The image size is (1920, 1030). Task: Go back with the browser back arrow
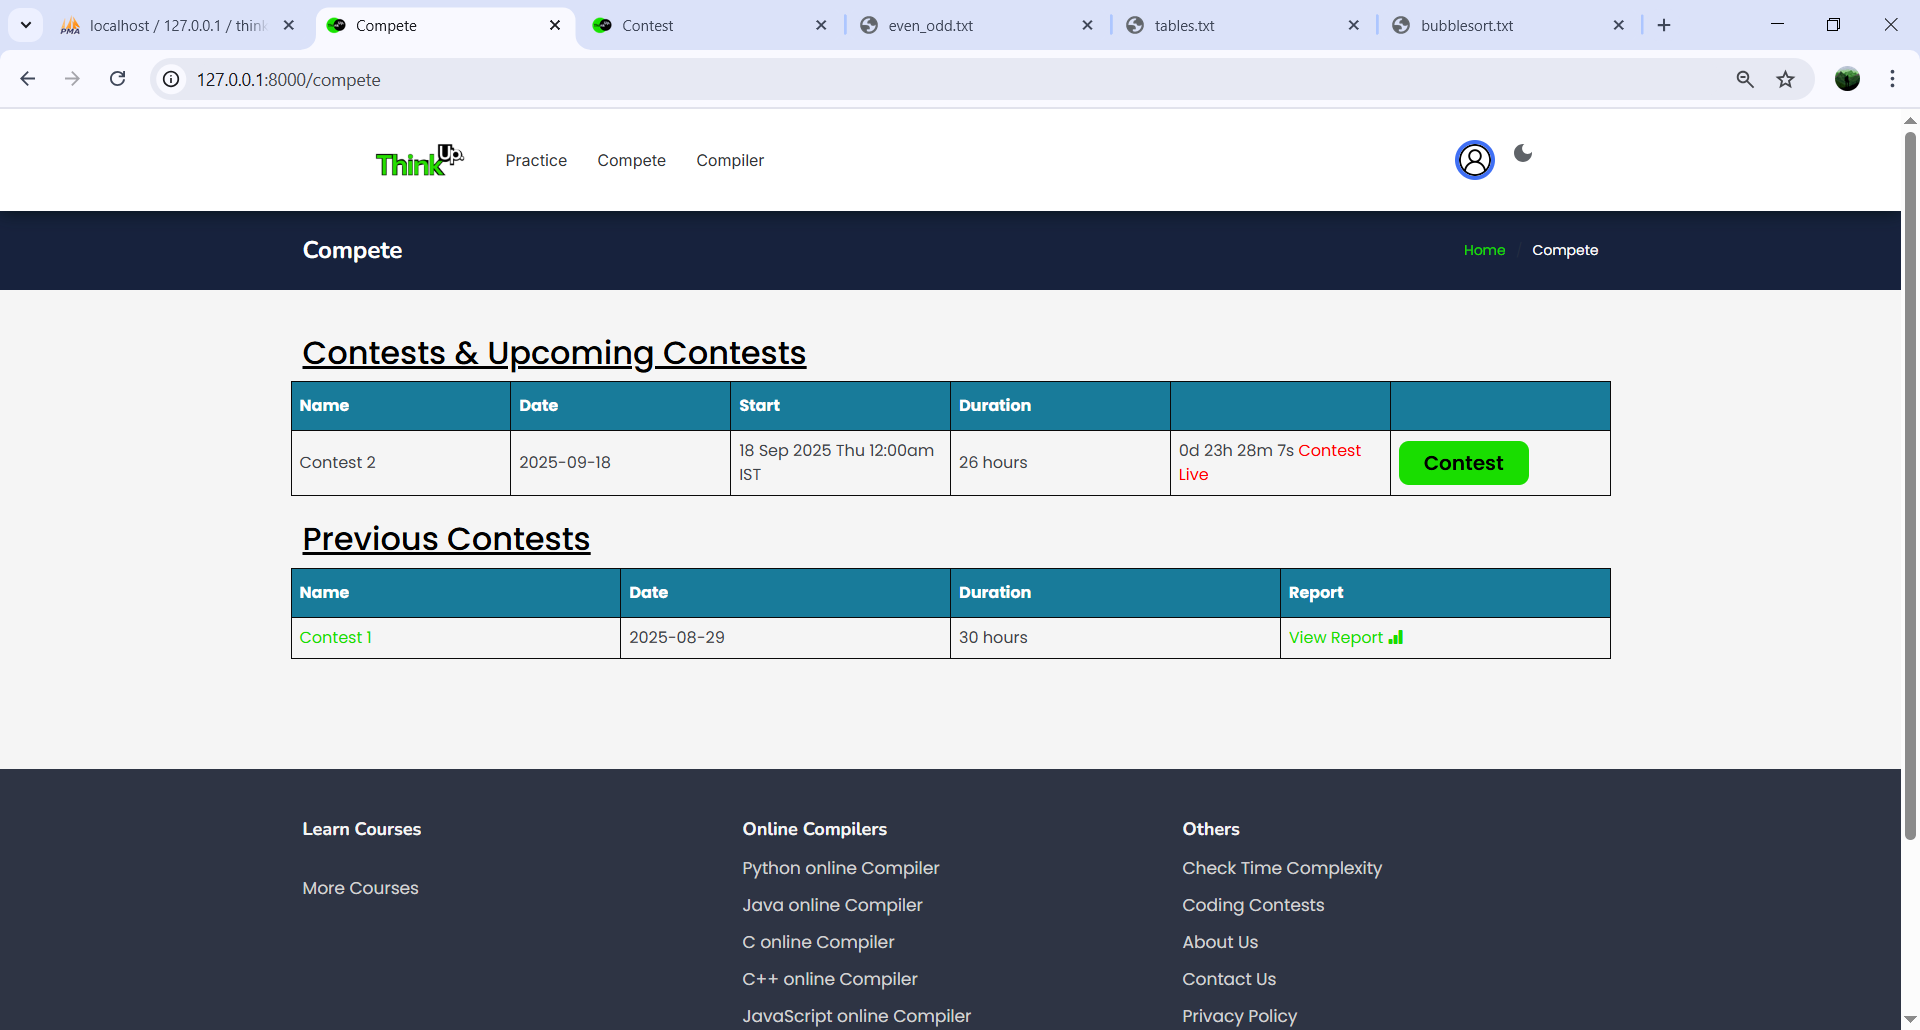pyautogui.click(x=28, y=79)
